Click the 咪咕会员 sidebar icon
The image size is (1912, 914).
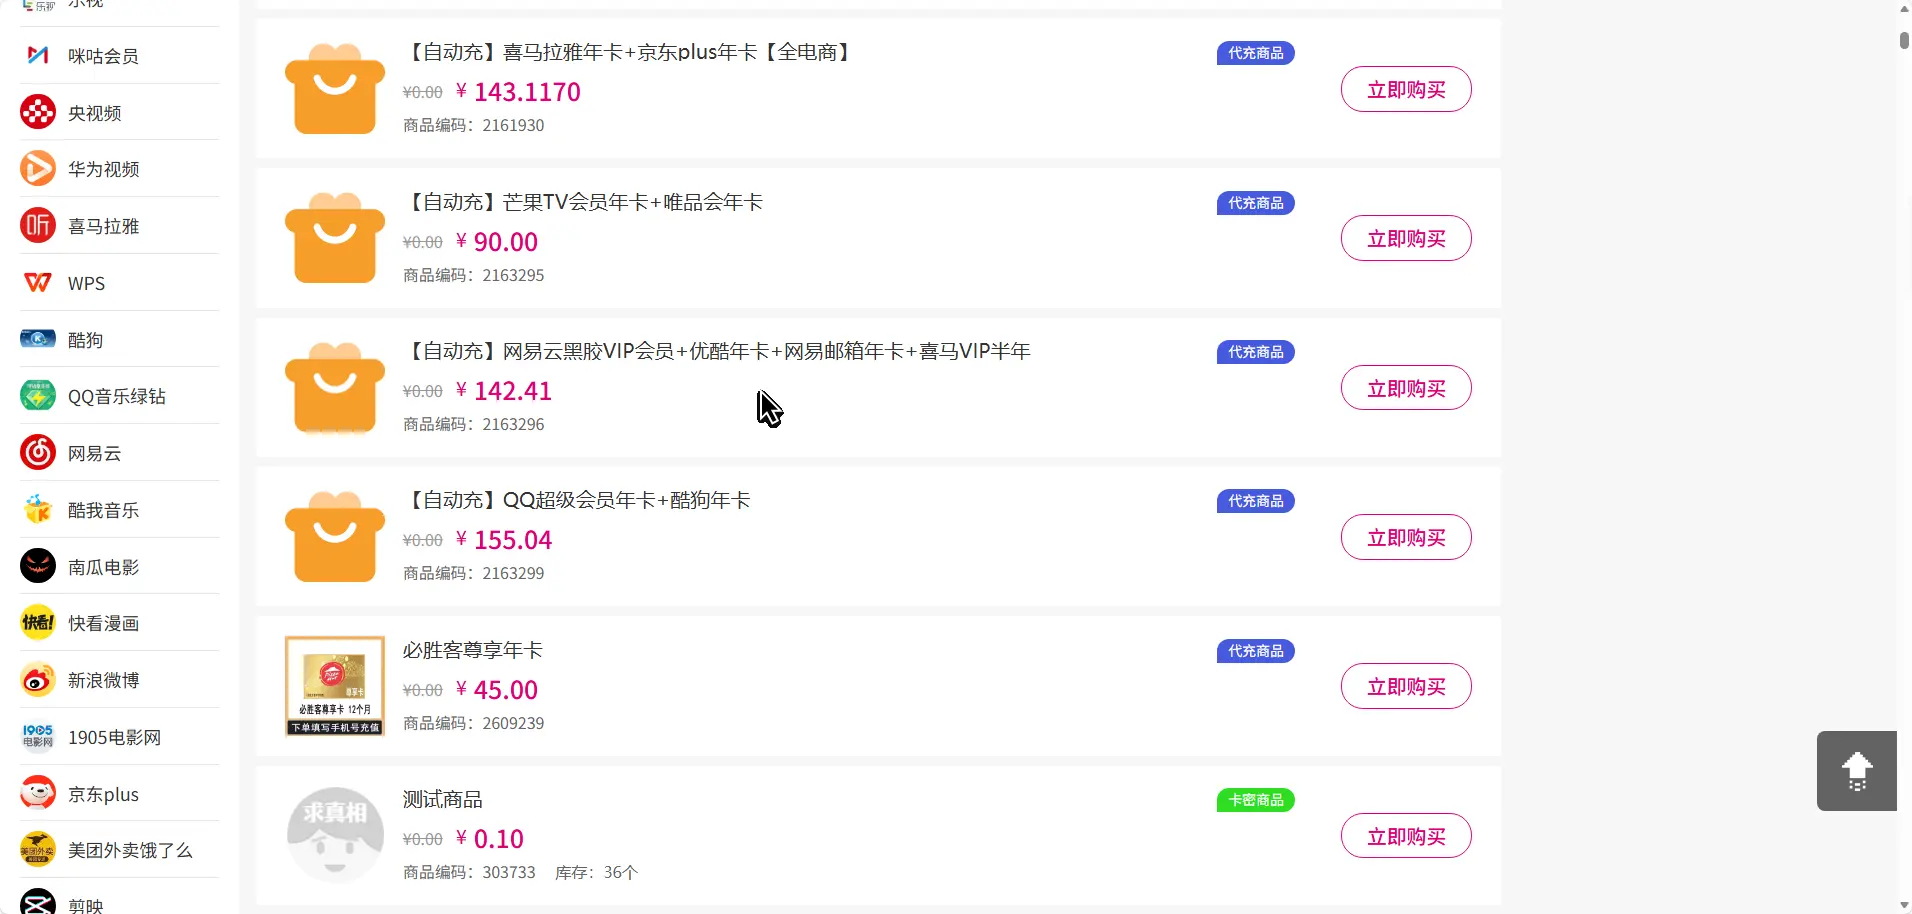point(38,55)
